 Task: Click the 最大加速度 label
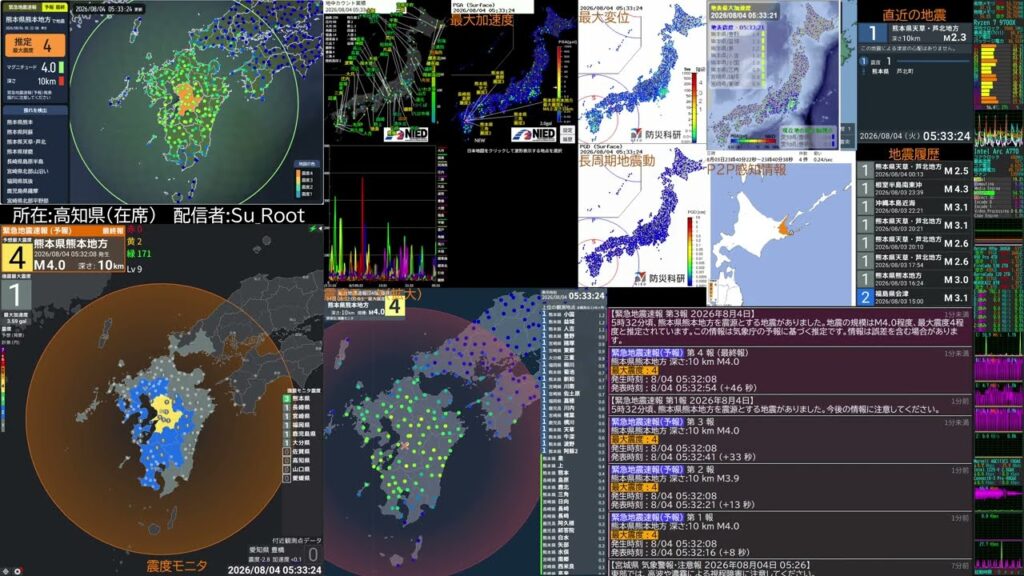coord(482,20)
